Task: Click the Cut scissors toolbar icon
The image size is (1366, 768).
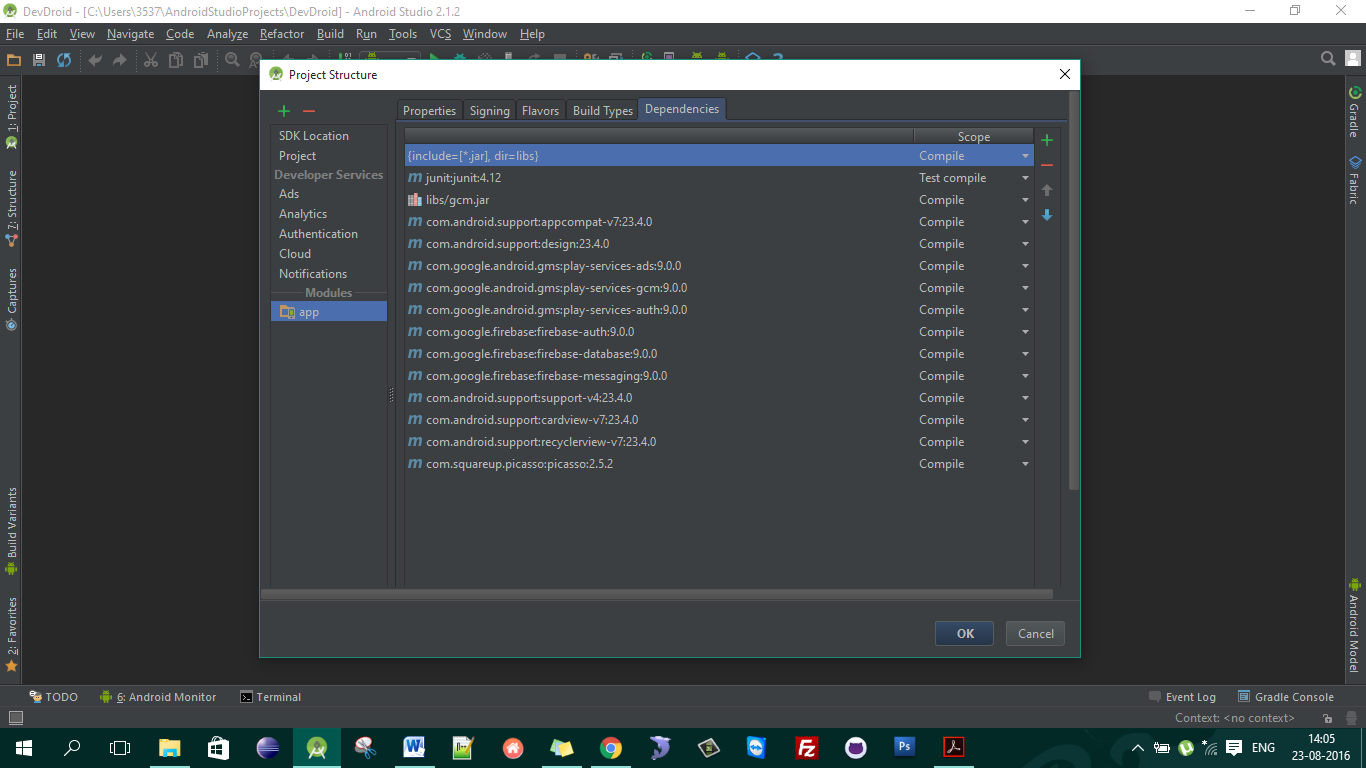Action: click(151, 60)
